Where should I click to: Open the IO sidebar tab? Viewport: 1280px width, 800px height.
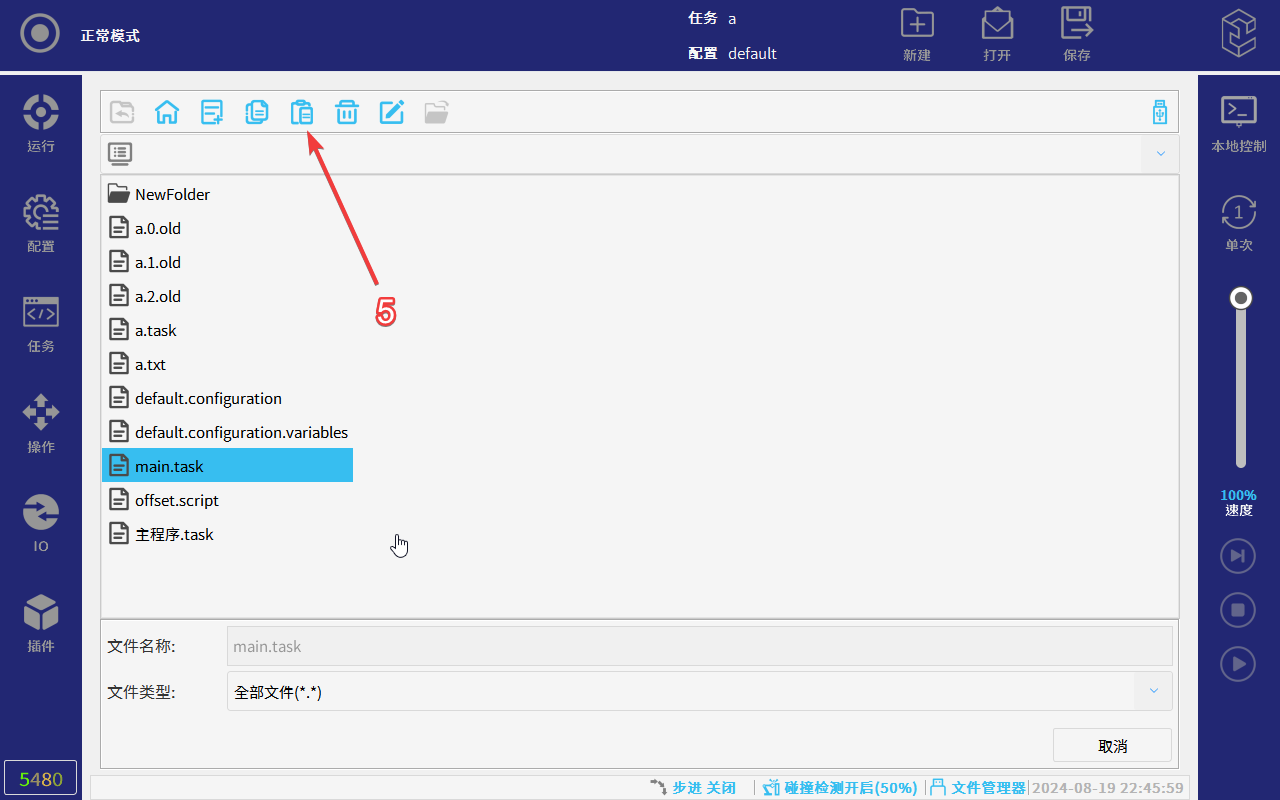click(x=41, y=524)
